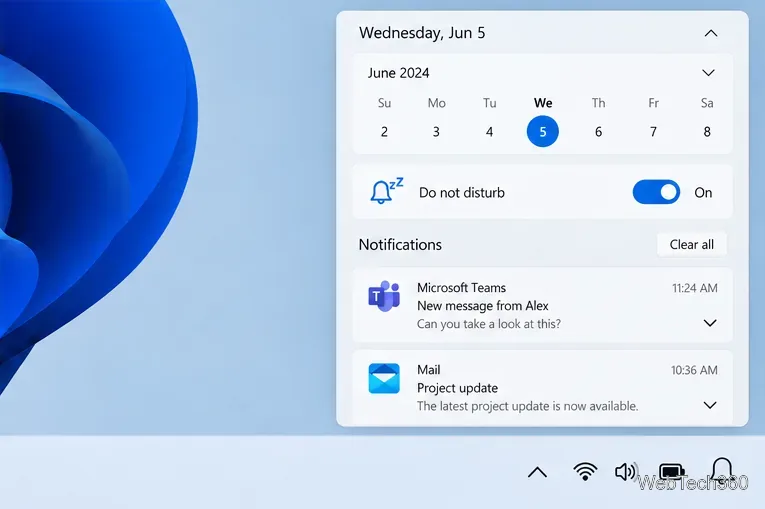Select Thursday 6 in calendar
Screen dimensions: 765x509
[x=599, y=132]
